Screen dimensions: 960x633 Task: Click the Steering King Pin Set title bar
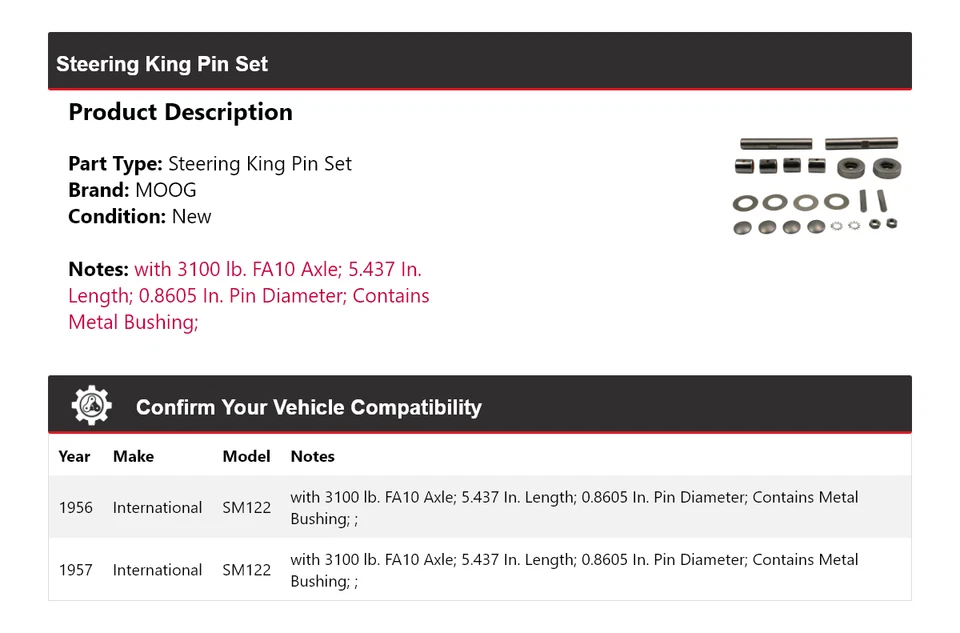[162, 64]
